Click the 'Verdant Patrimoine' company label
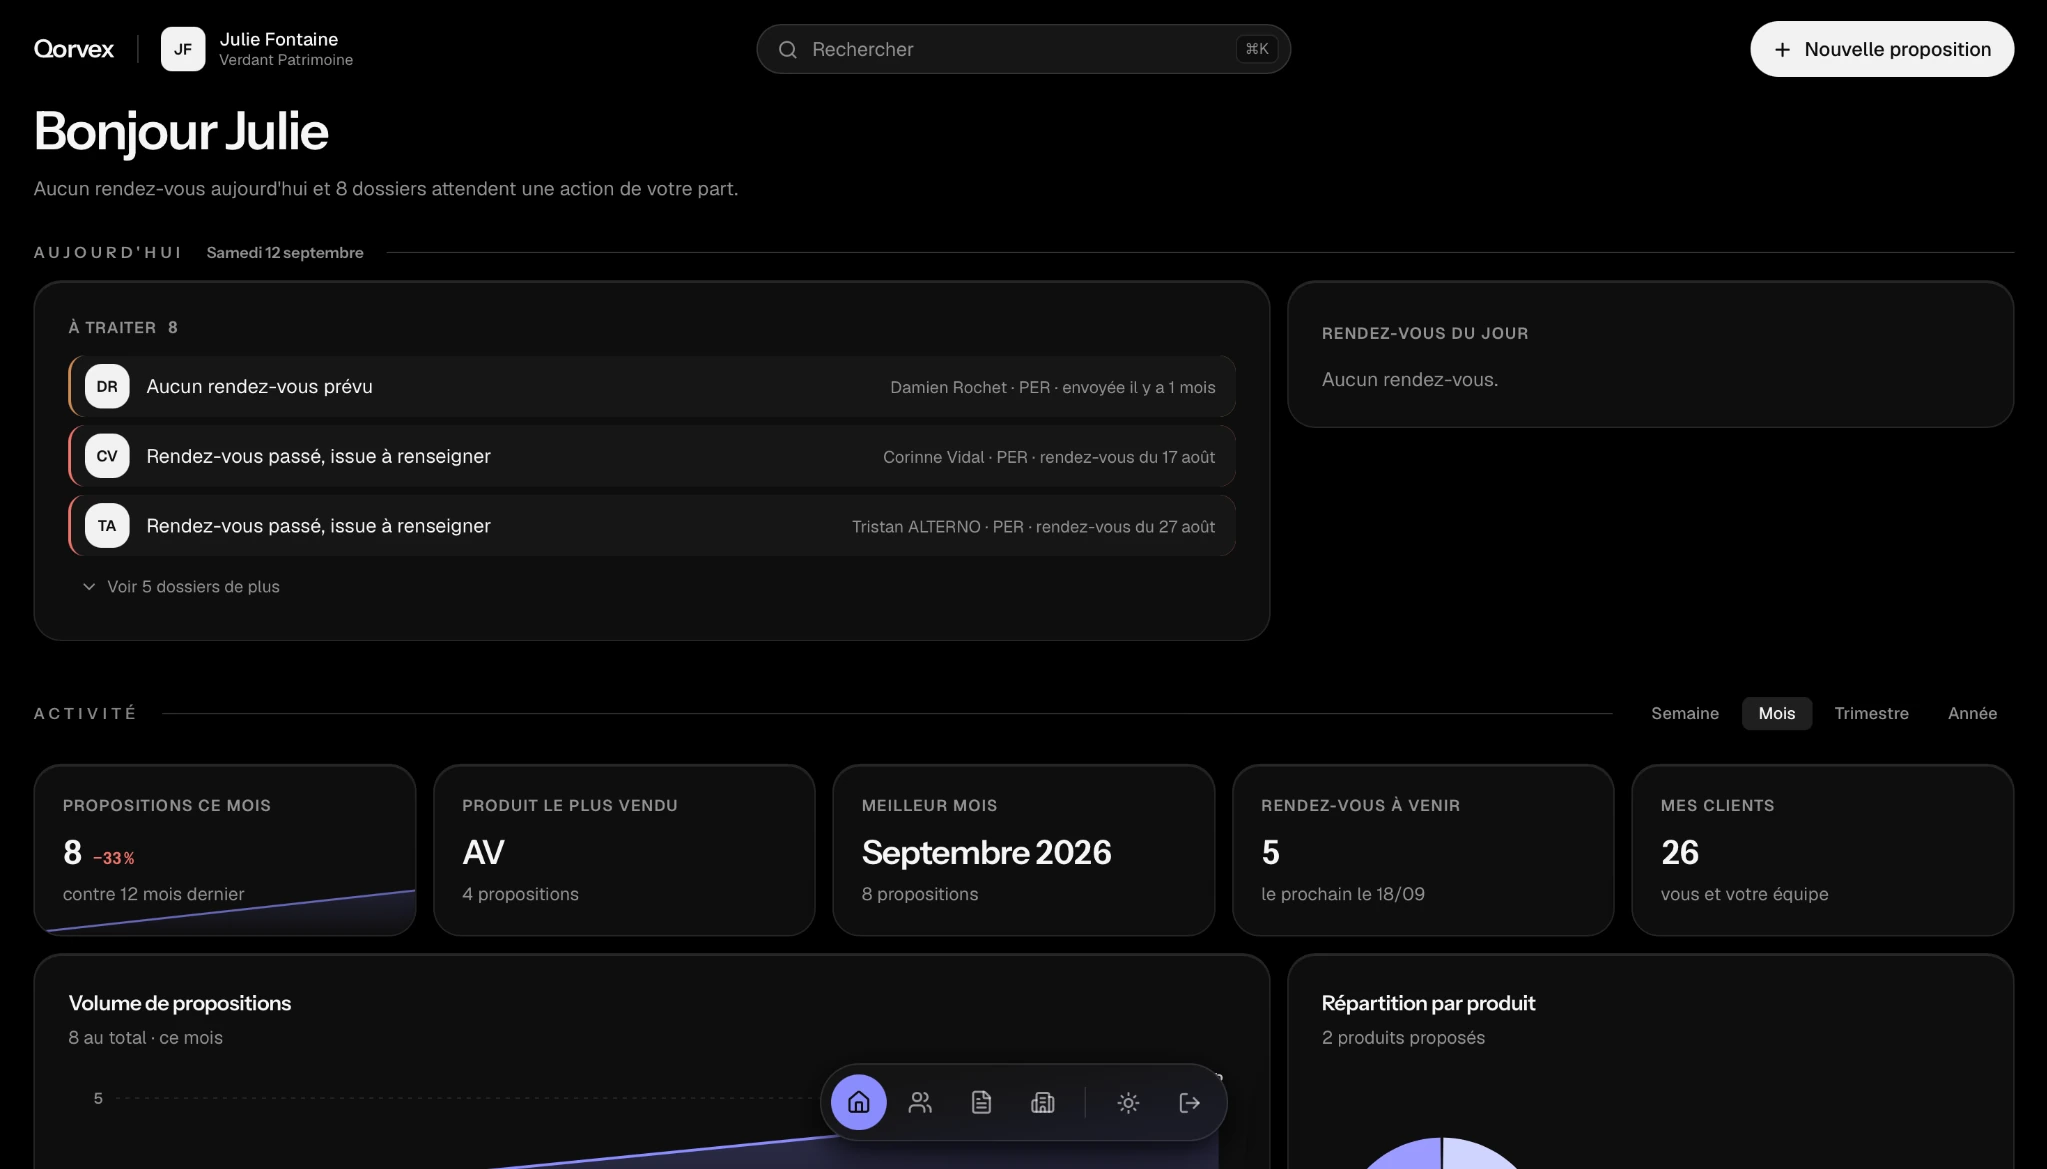Image resolution: width=2047 pixels, height=1169 pixels. pyautogui.click(x=286, y=60)
